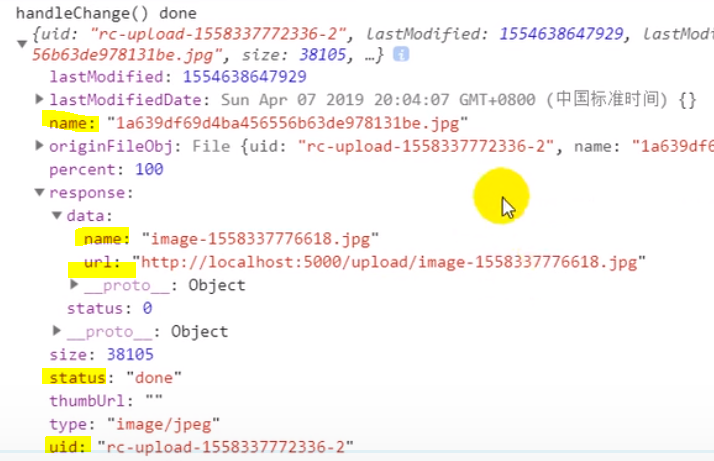Click the "originFileObj" property key
Image resolution: width=714 pixels, height=461 pixels.
[x=111, y=146]
